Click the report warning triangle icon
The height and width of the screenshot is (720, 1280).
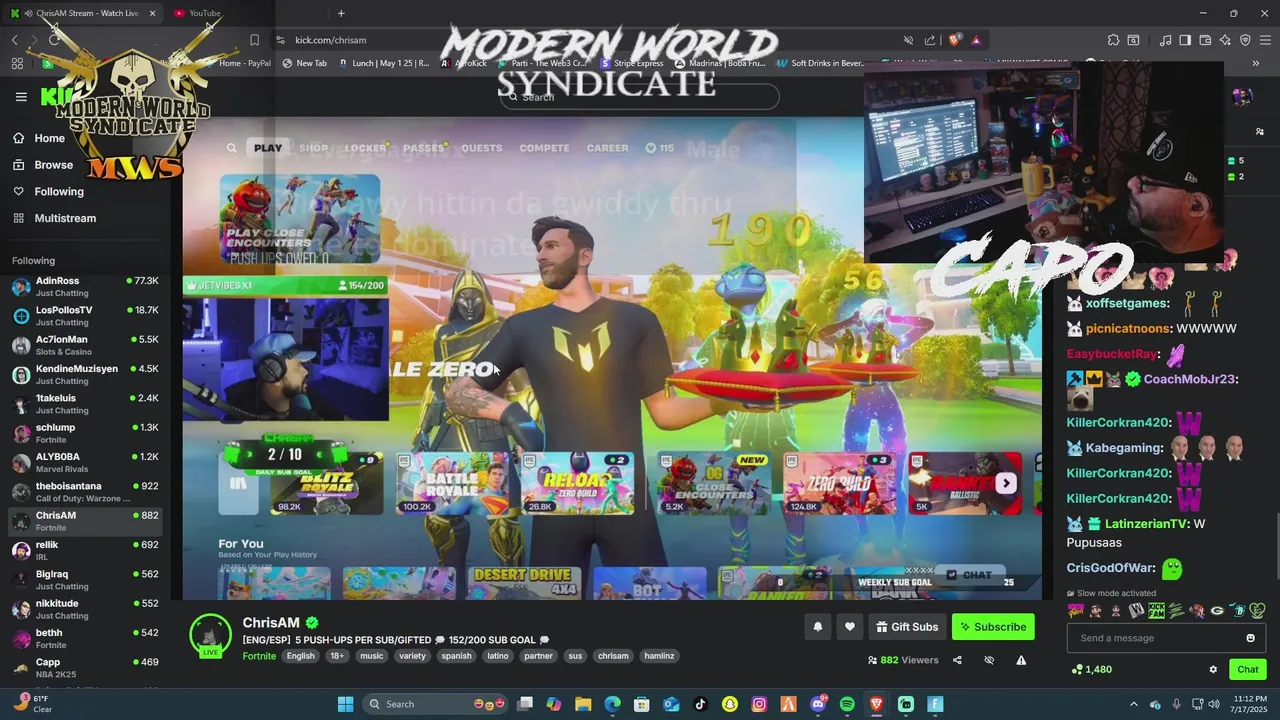(x=1021, y=660)
